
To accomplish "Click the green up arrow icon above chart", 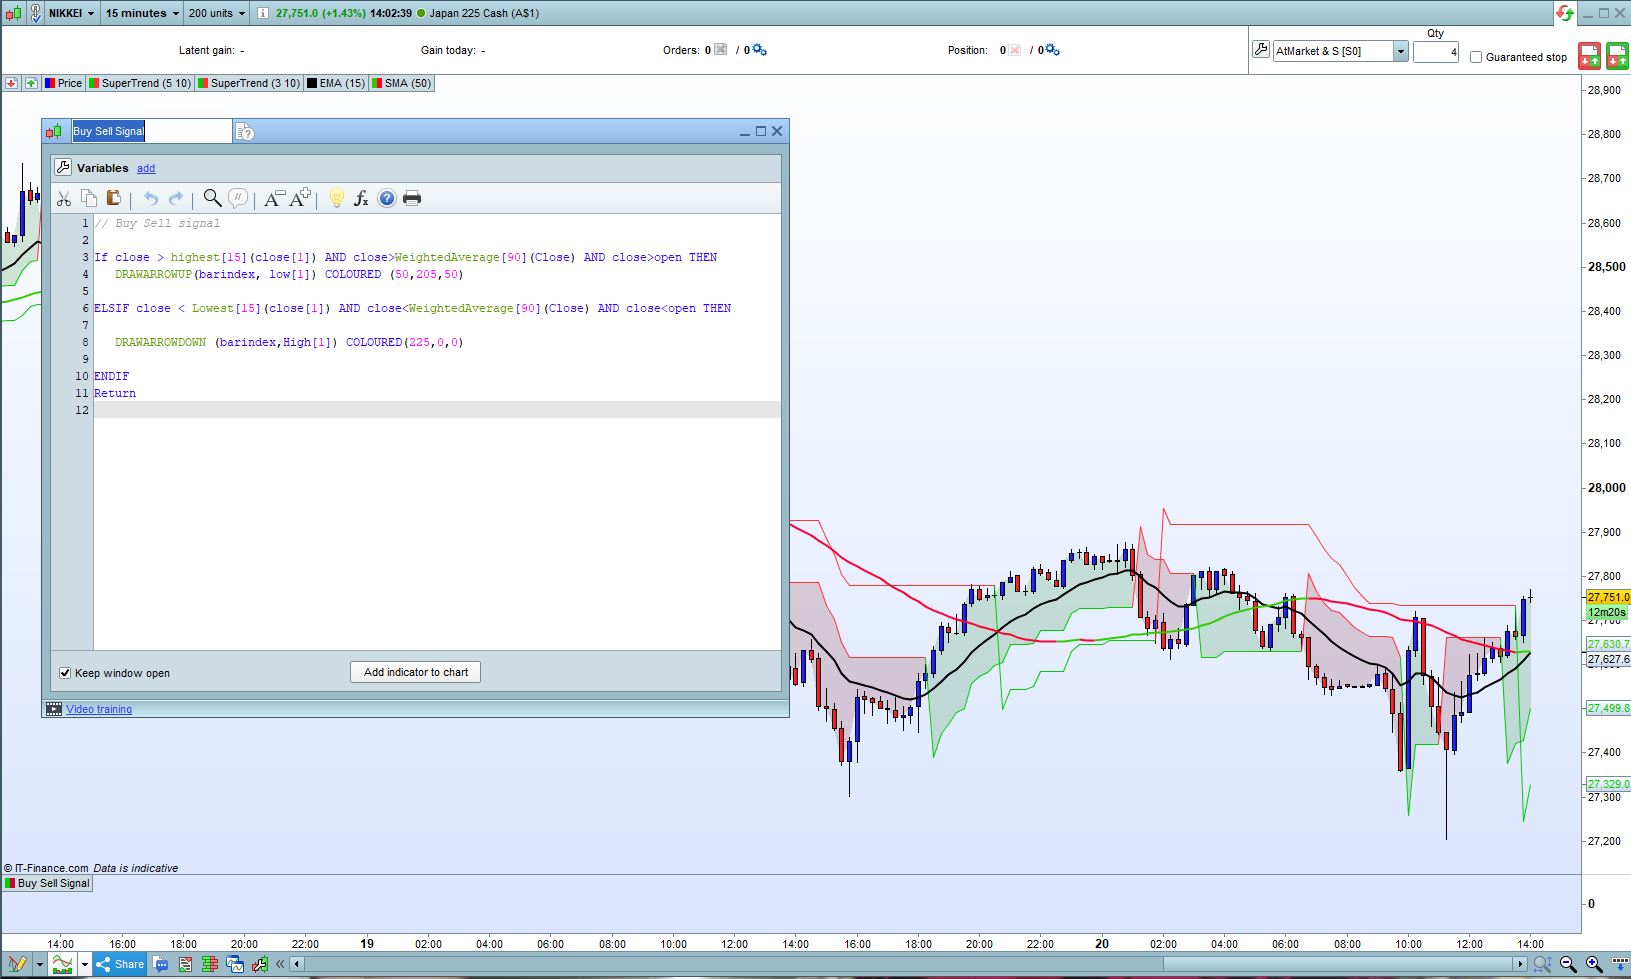I will [31, 83].
